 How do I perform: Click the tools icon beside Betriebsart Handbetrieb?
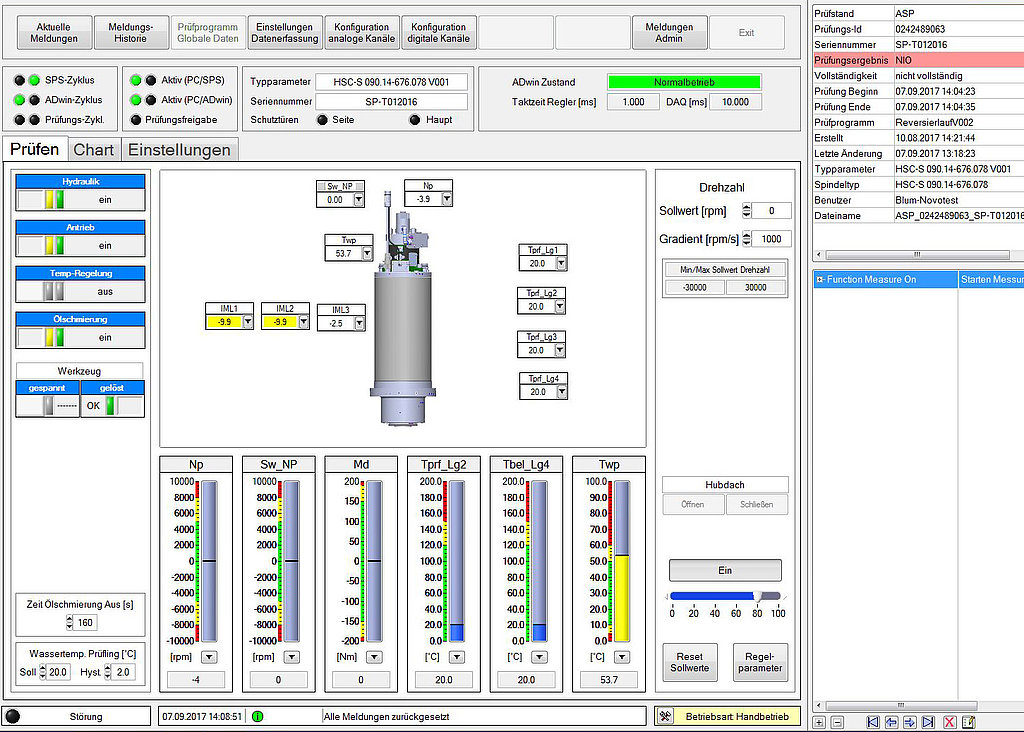[665, 716]
